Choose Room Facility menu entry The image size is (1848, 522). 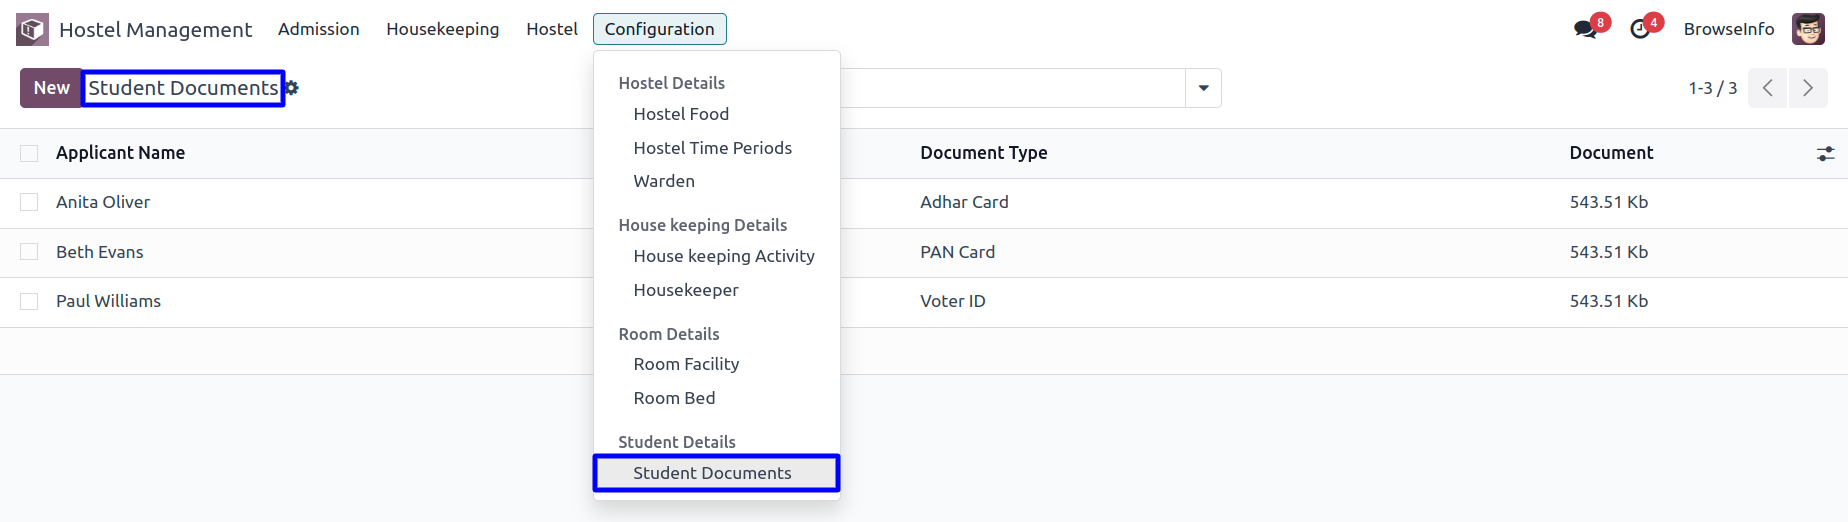(x=686, y=364)
